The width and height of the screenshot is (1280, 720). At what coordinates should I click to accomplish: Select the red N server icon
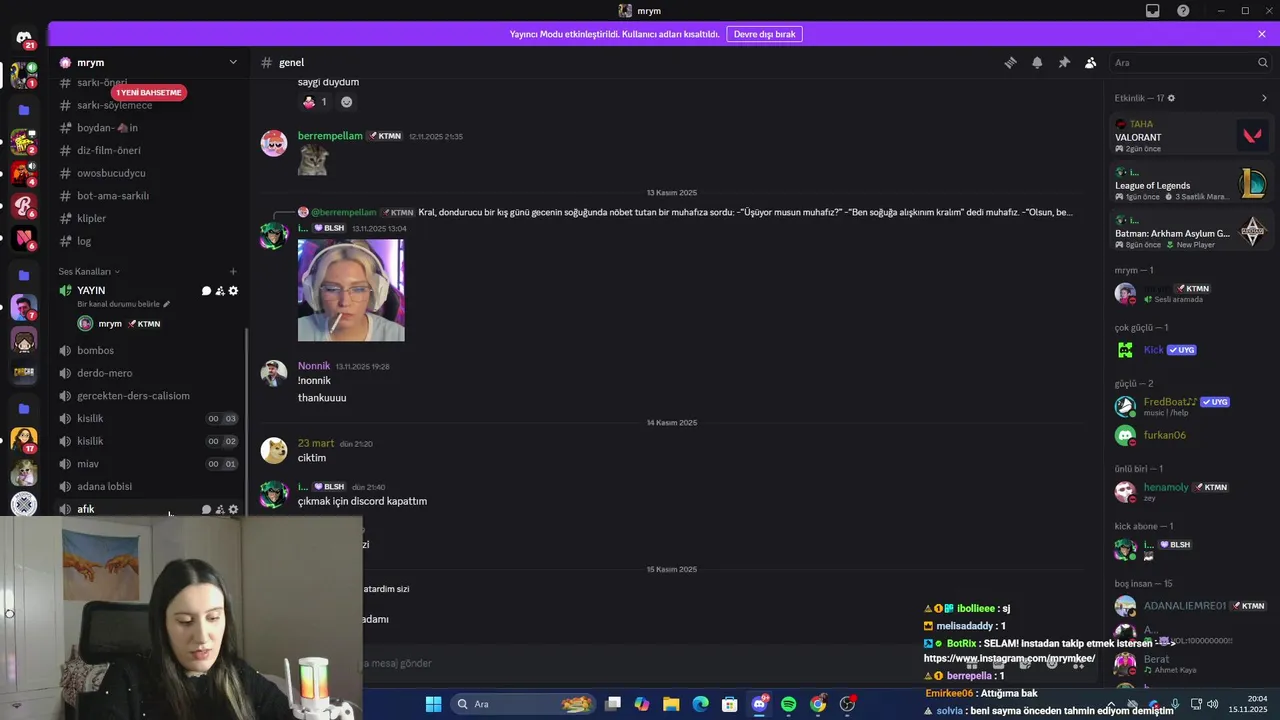[x=24, y=240]
